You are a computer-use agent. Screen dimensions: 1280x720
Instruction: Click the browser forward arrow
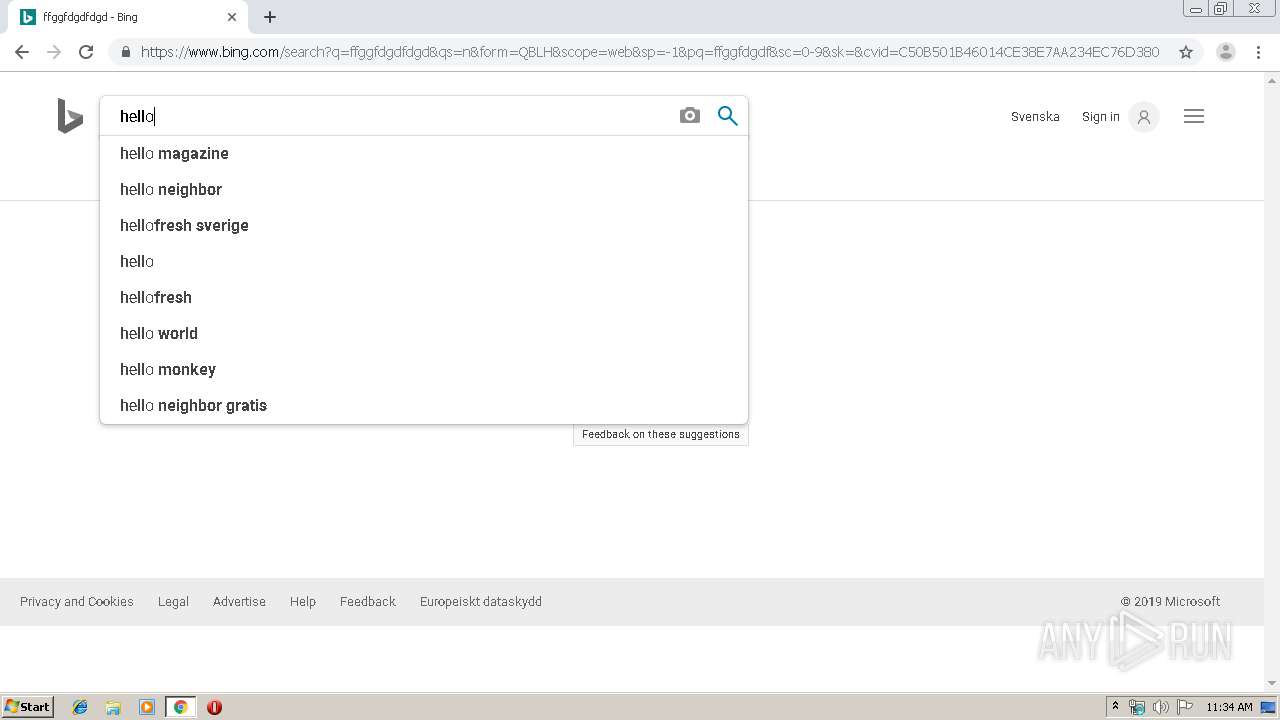54,52
